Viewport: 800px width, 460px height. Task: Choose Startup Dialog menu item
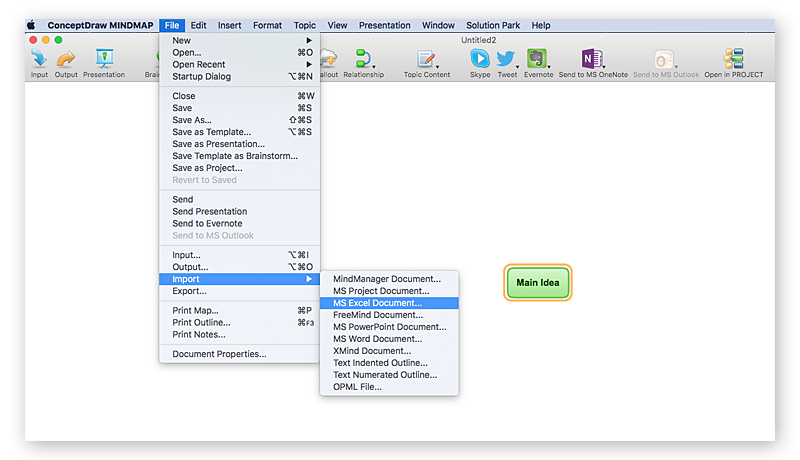click(240, 76)
